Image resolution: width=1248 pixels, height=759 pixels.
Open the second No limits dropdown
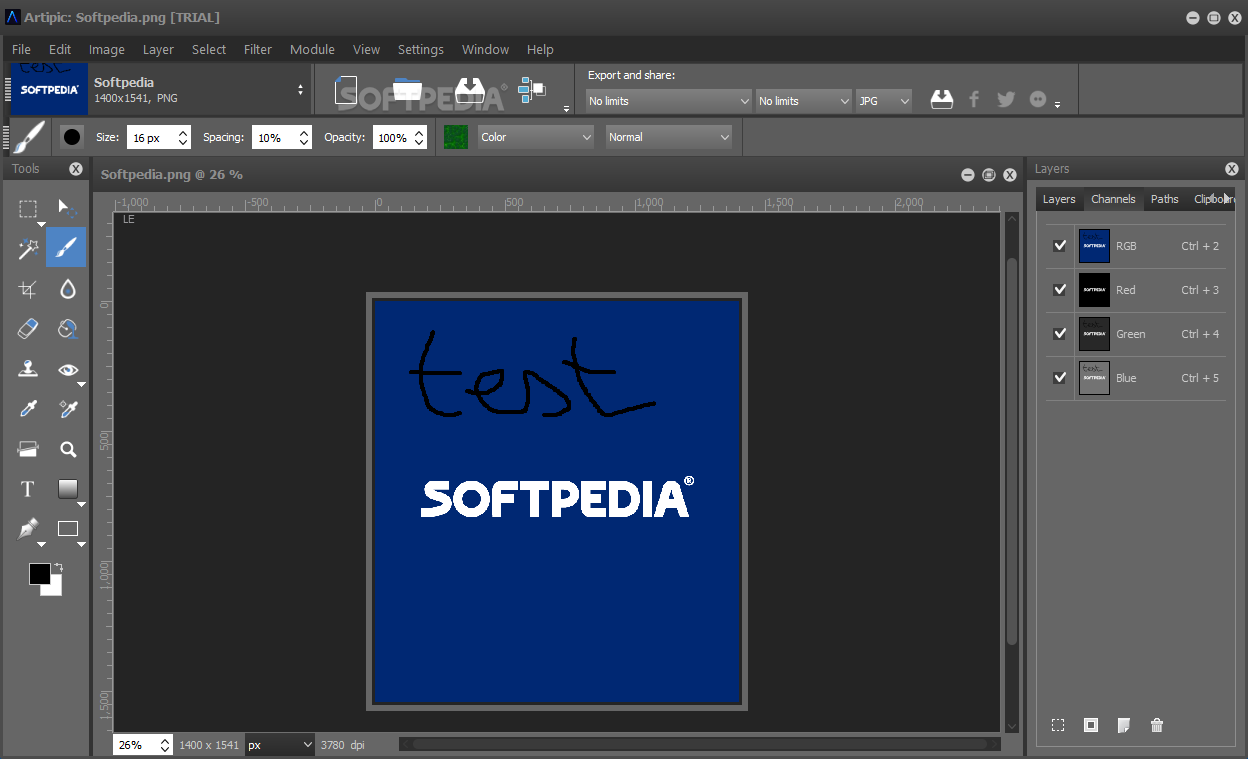point(803,101)
